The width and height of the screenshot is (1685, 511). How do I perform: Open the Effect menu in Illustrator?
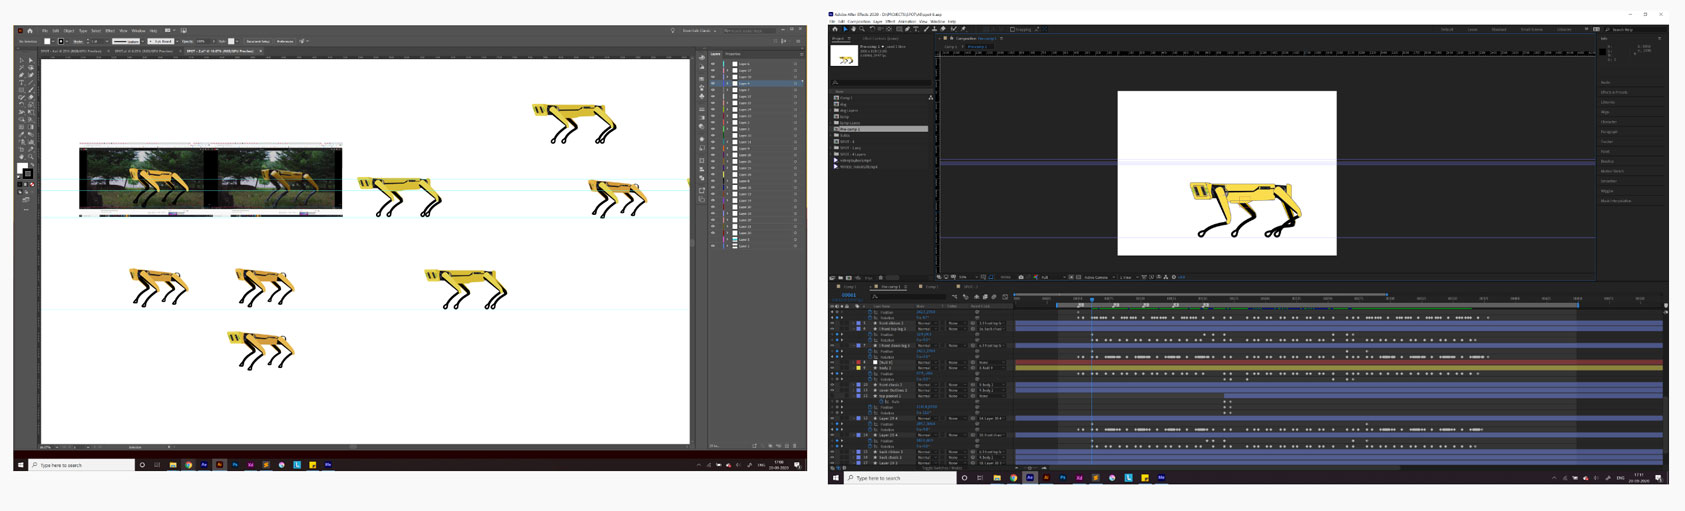pyautogui.click(x=110, y=31)
